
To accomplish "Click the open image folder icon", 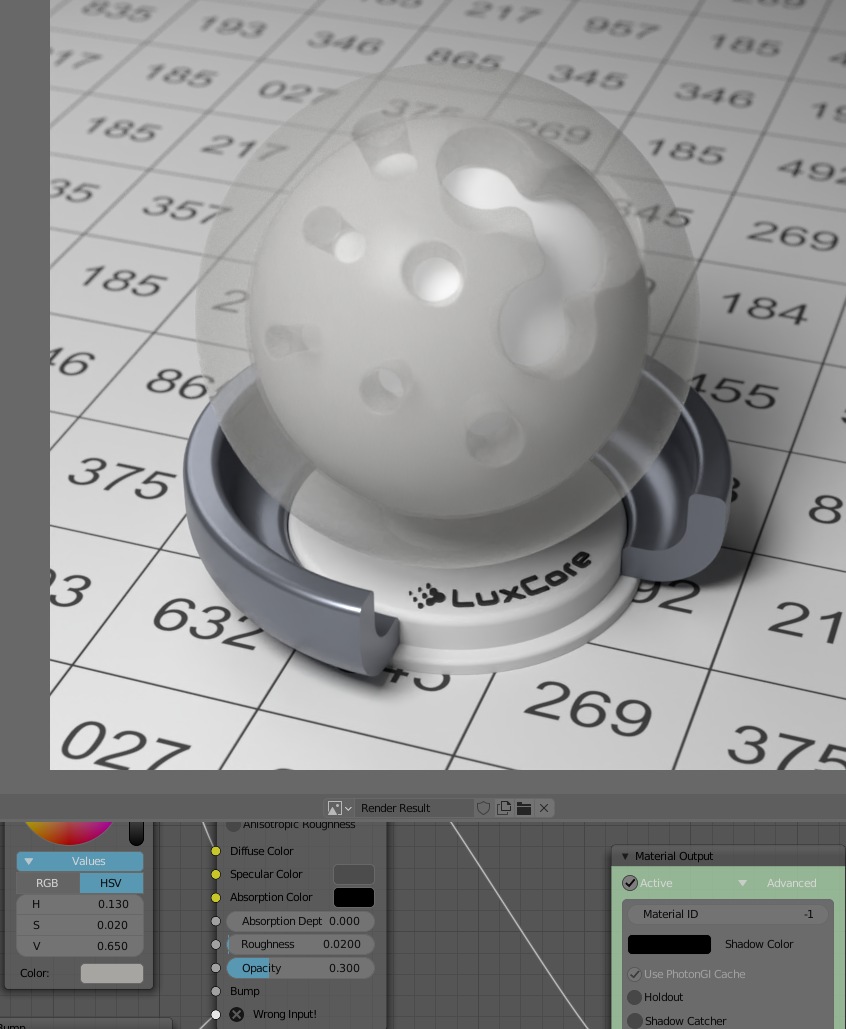I will (x=524, y=808).
